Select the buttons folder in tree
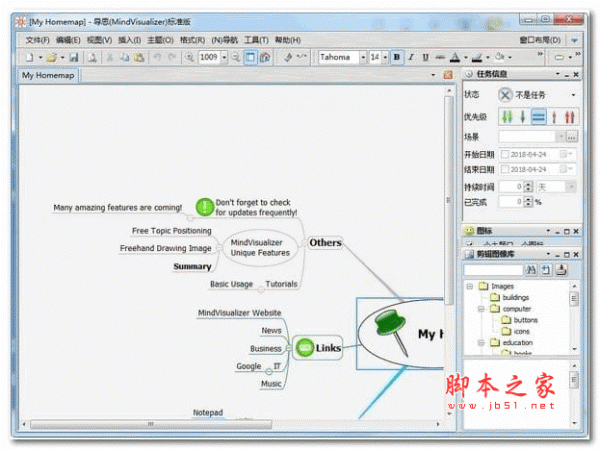Image resolution: width=600 pixels, height=450 pixels. tap(525, 320)
